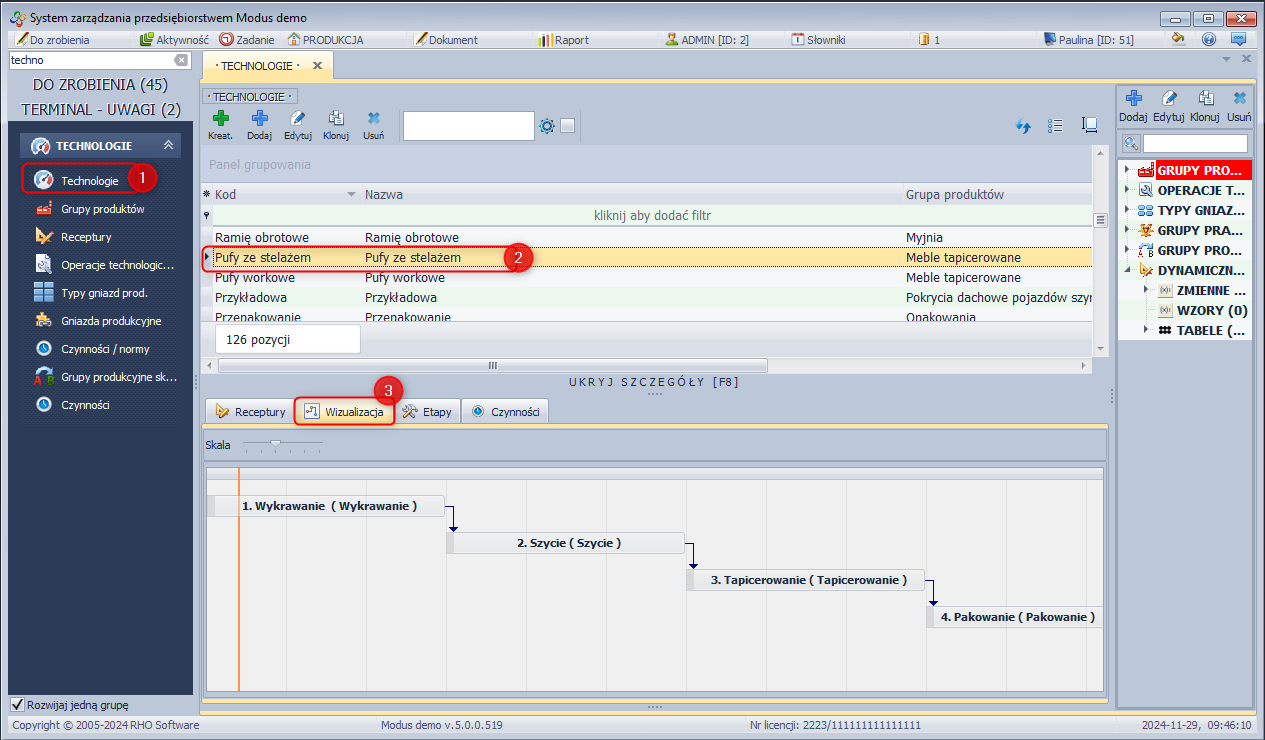
Task: Open the Raport menu item
Action: click(563, 40)
